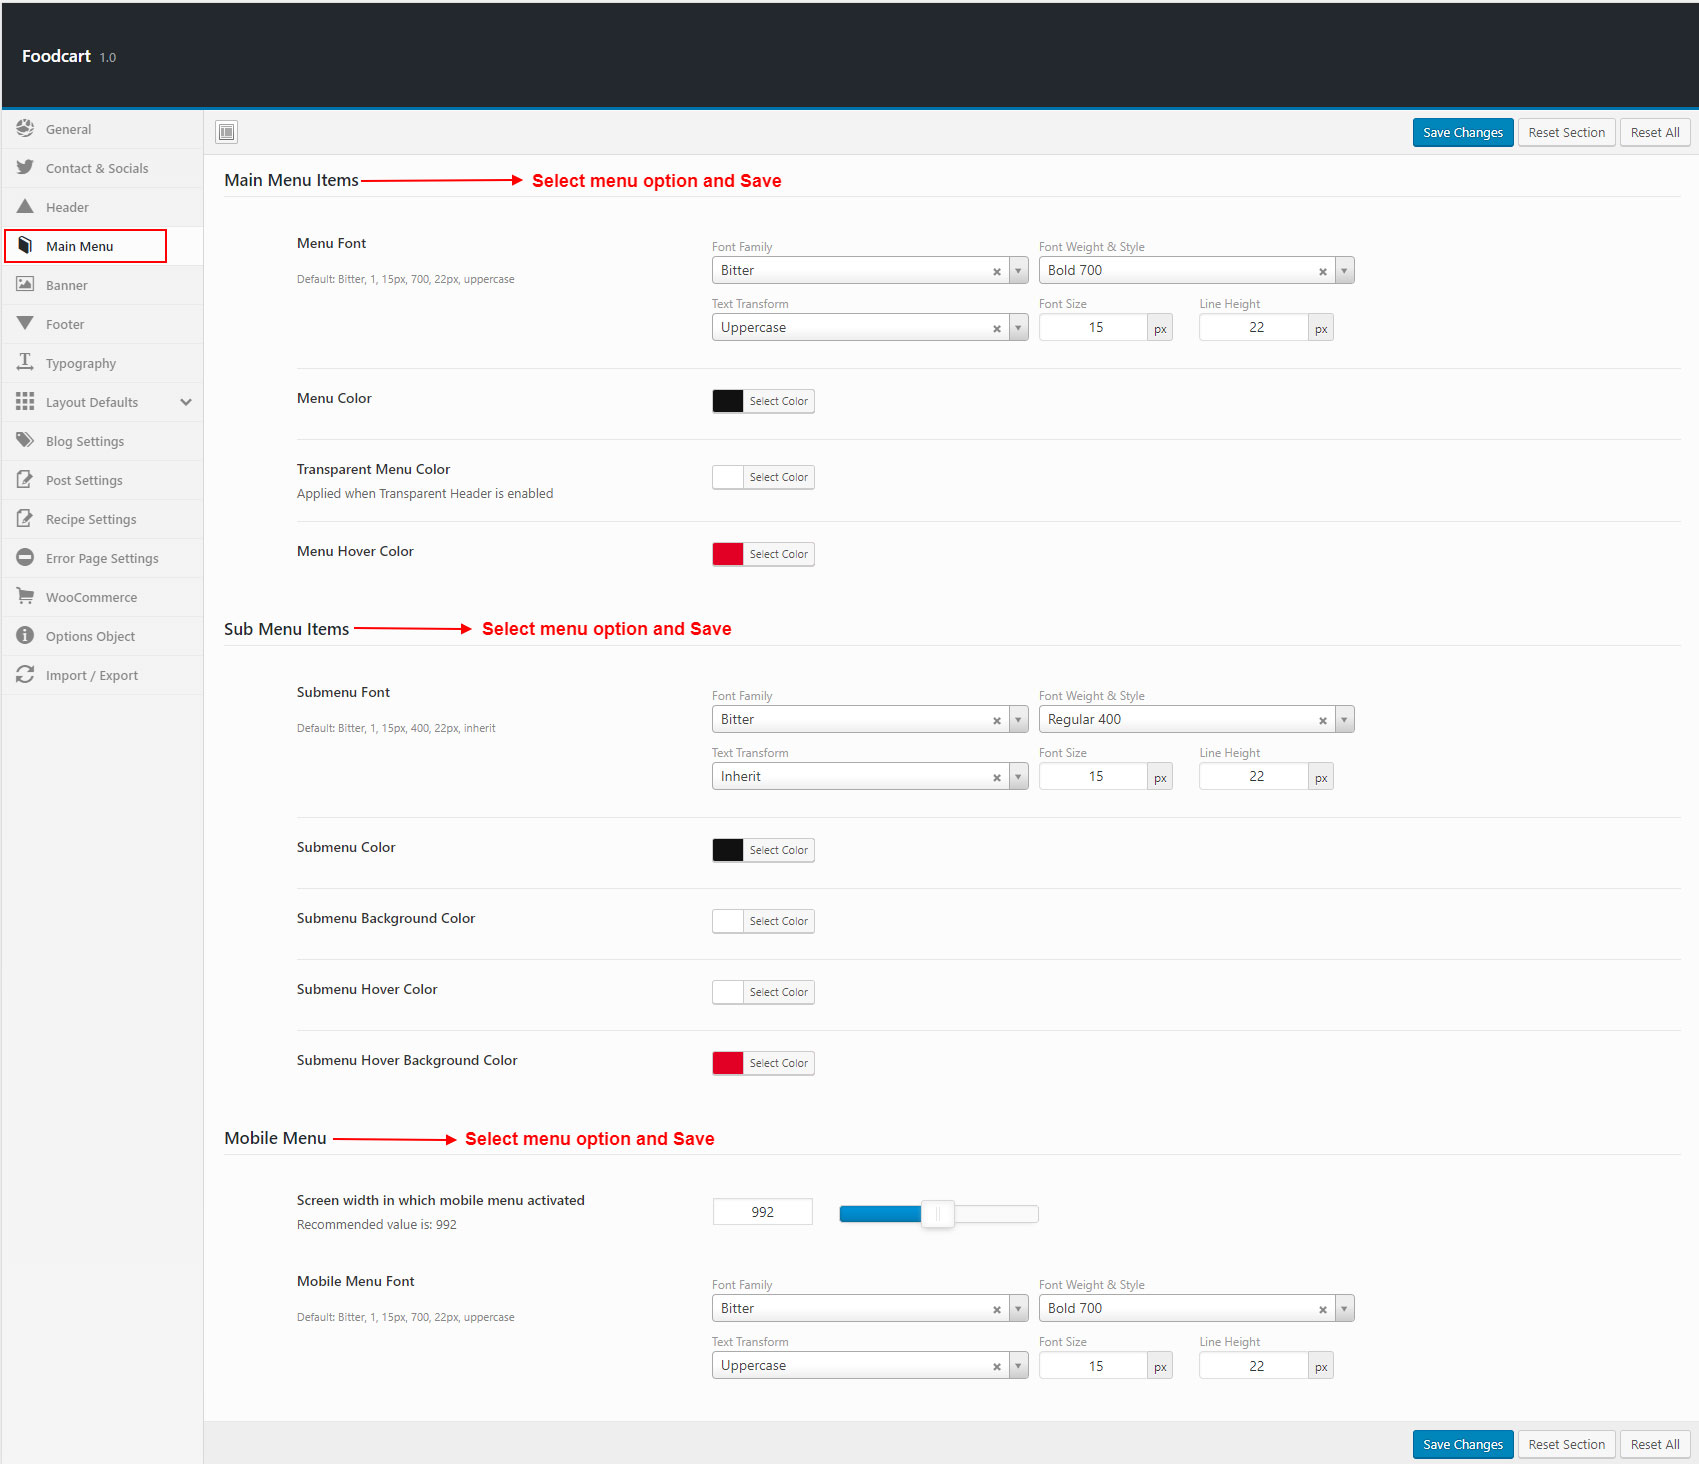Select Color for Menu Hover Color
Image resolution: width=1699 pixels, height=1464 pixels.
click(763, 554)
